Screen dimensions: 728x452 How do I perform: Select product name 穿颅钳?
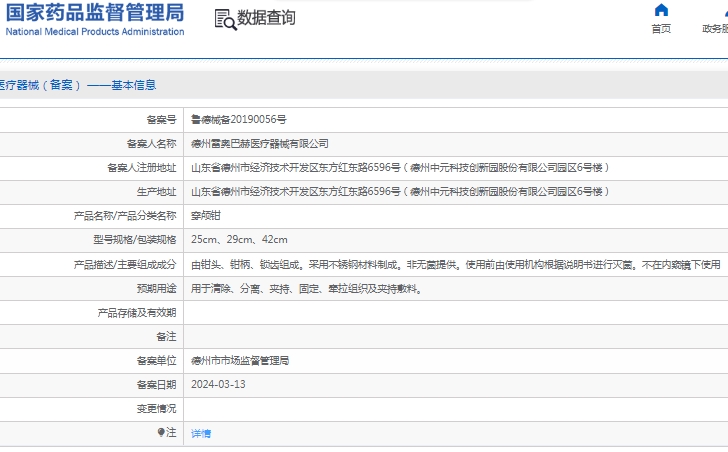click(206, 215)
